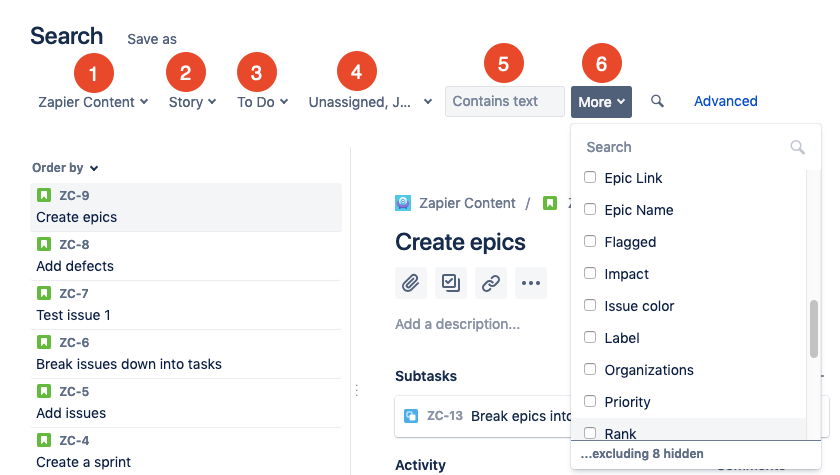Screen dimensions: 840x475
Task: Click the subtask icon next to ZC-13
Action: pyautogui.click(x=411, y=416)
